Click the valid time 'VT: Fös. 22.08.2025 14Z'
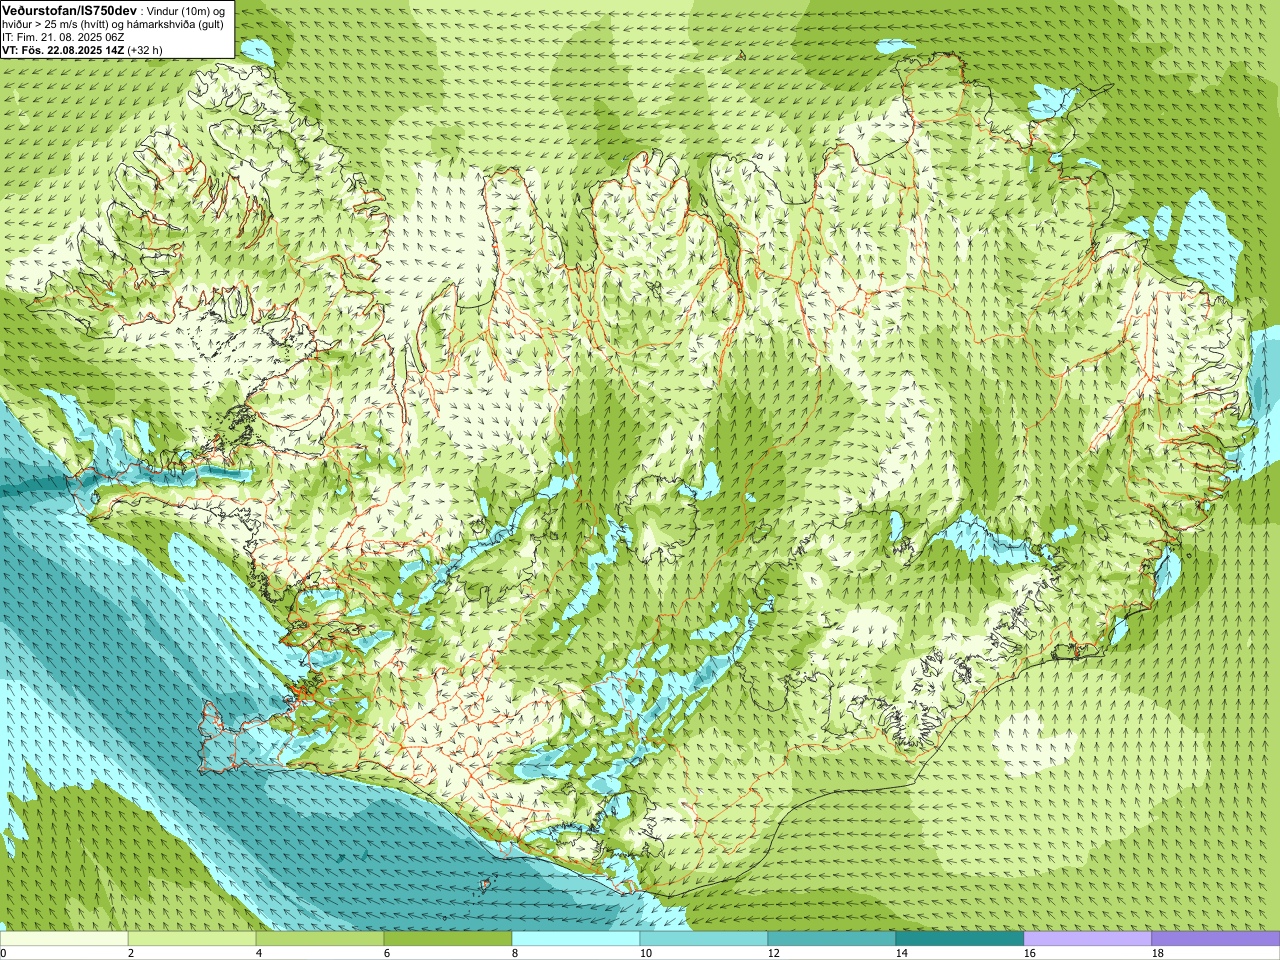 (x=63, y=49)
